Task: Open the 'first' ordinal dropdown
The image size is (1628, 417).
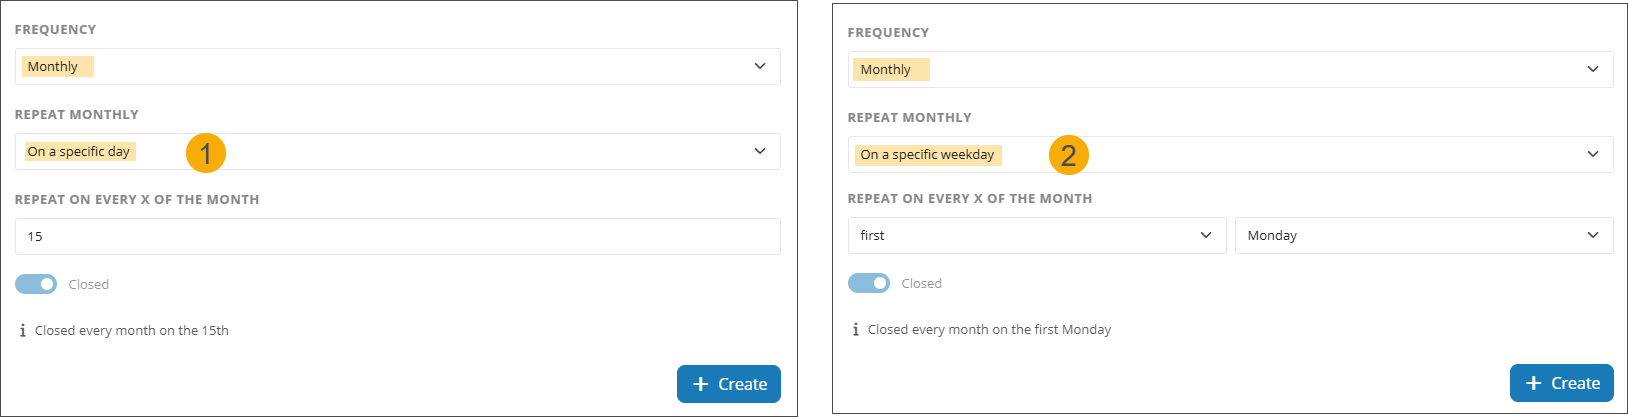Action: [1036, 235]
